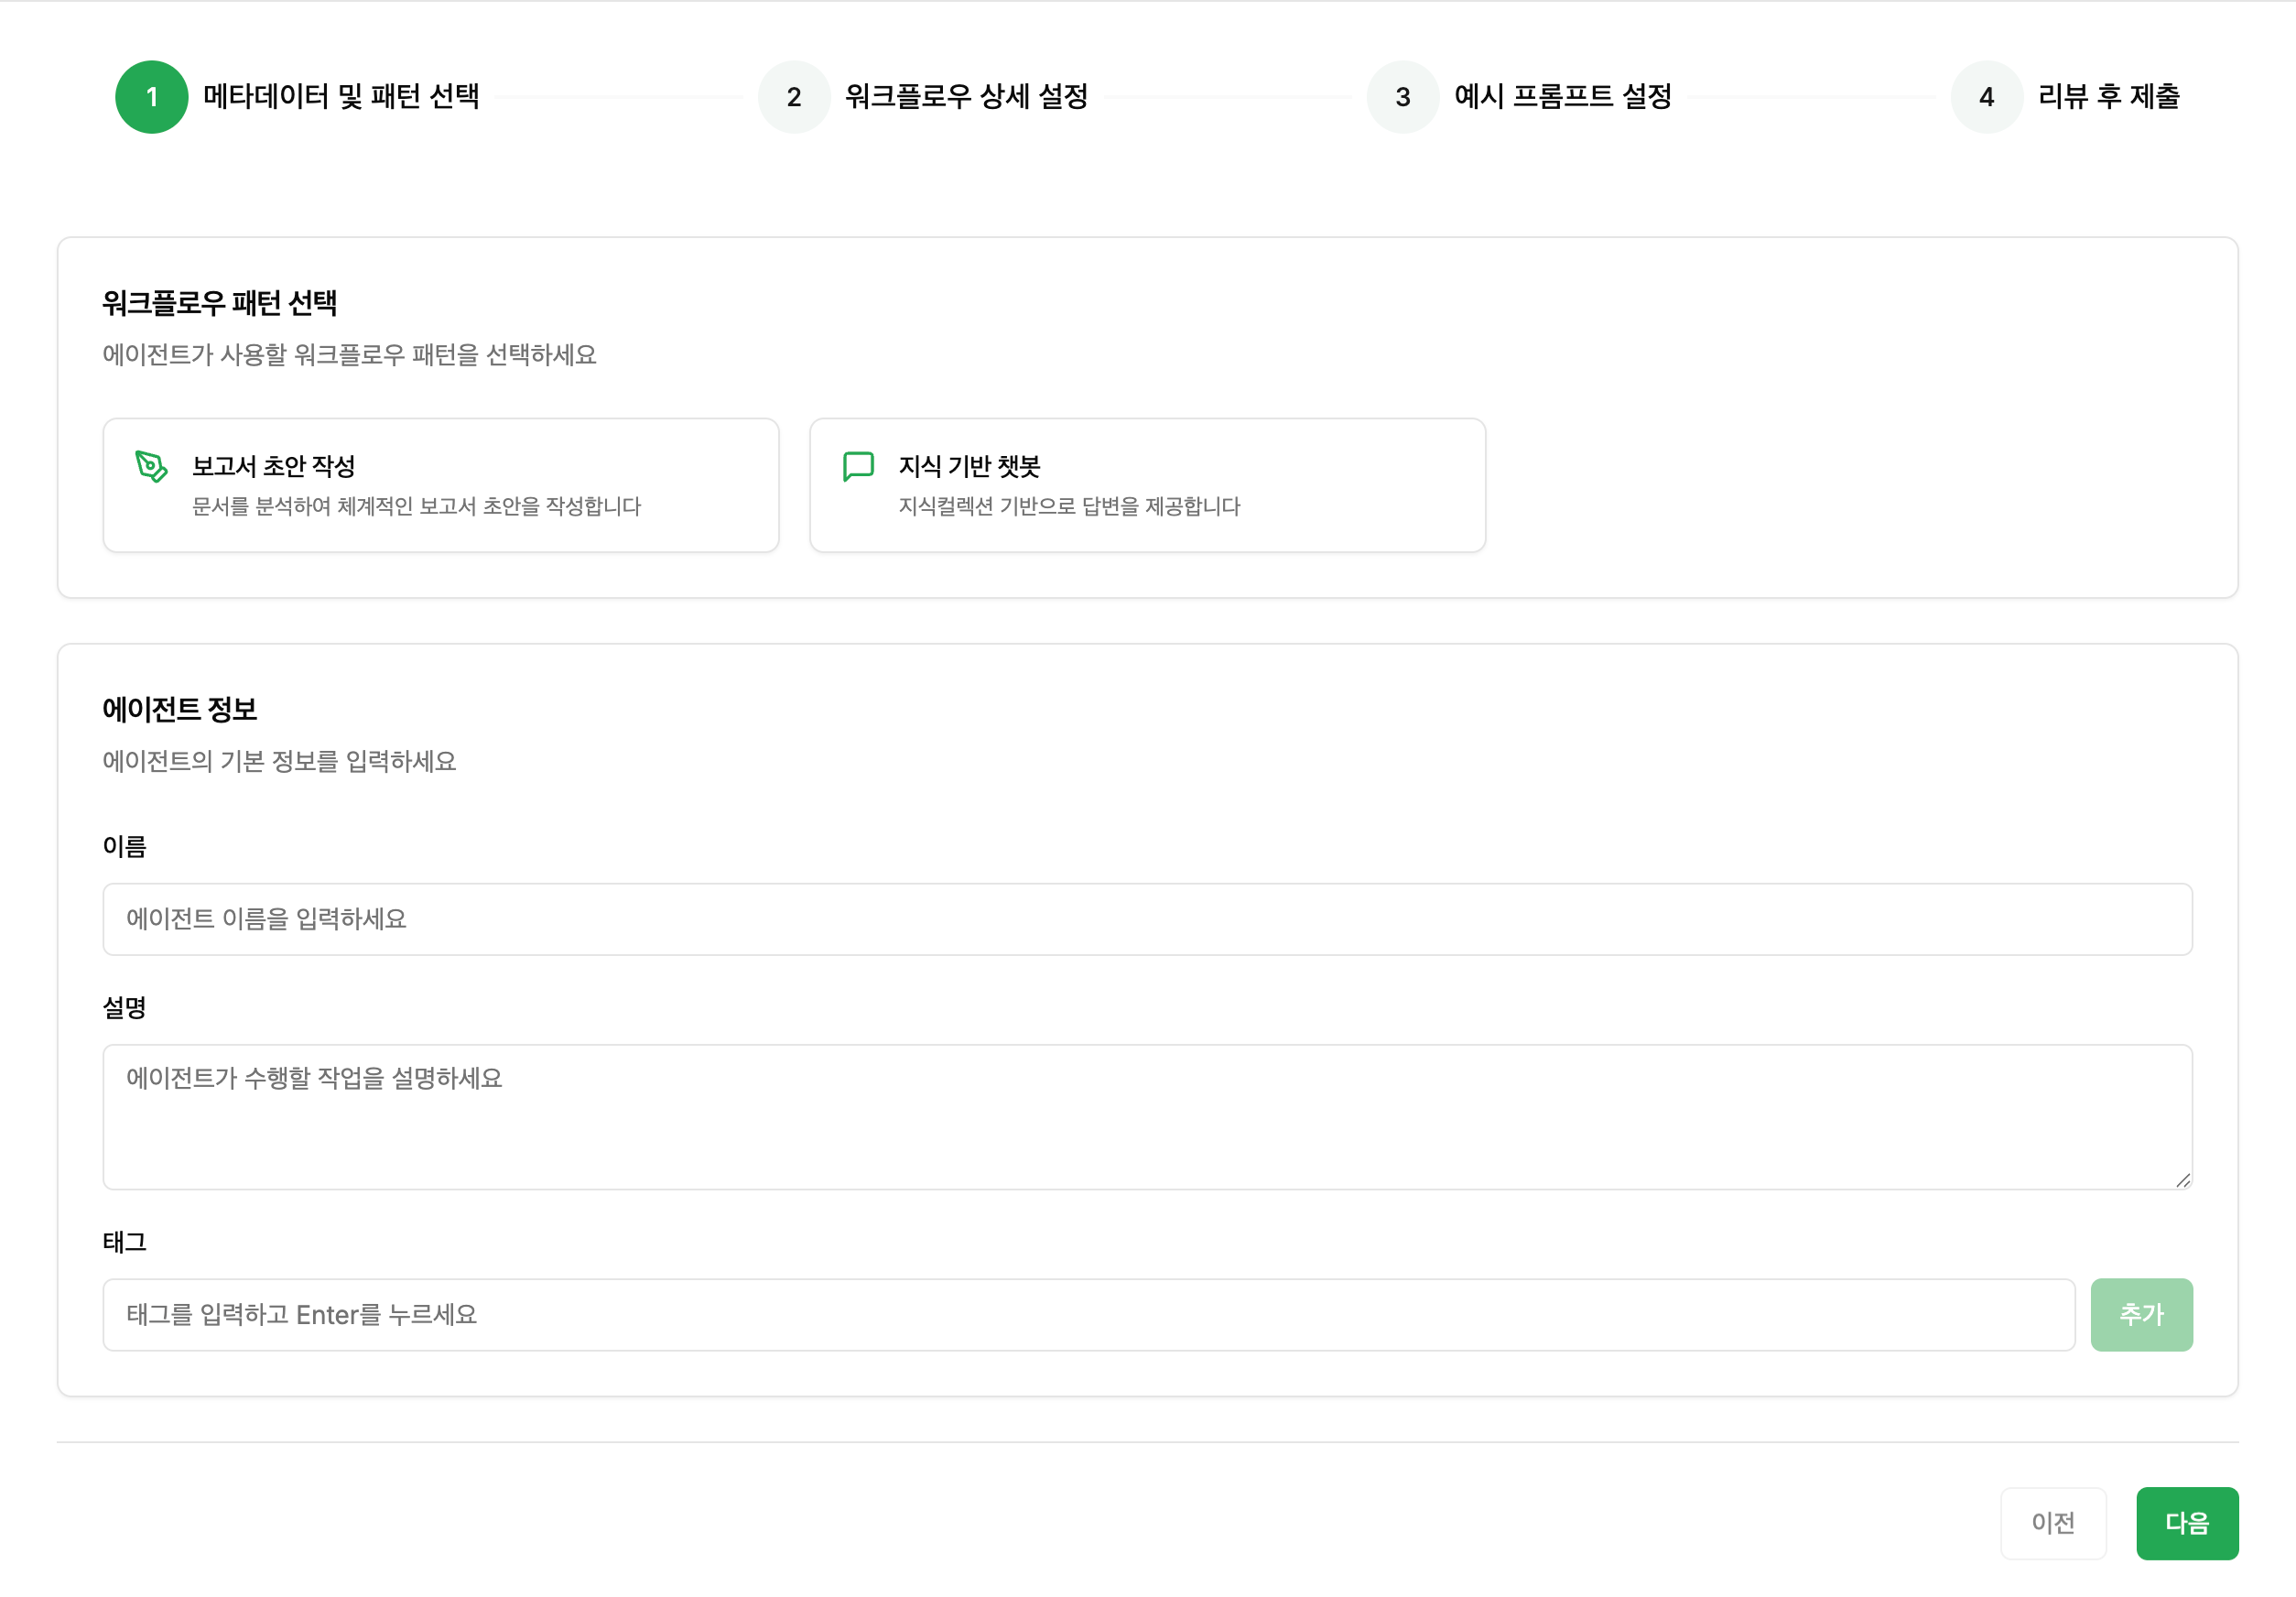Focus the 이름 agent name field
The width and height of the screenshot is (2296, 1597).
(x=1147, y=919)
